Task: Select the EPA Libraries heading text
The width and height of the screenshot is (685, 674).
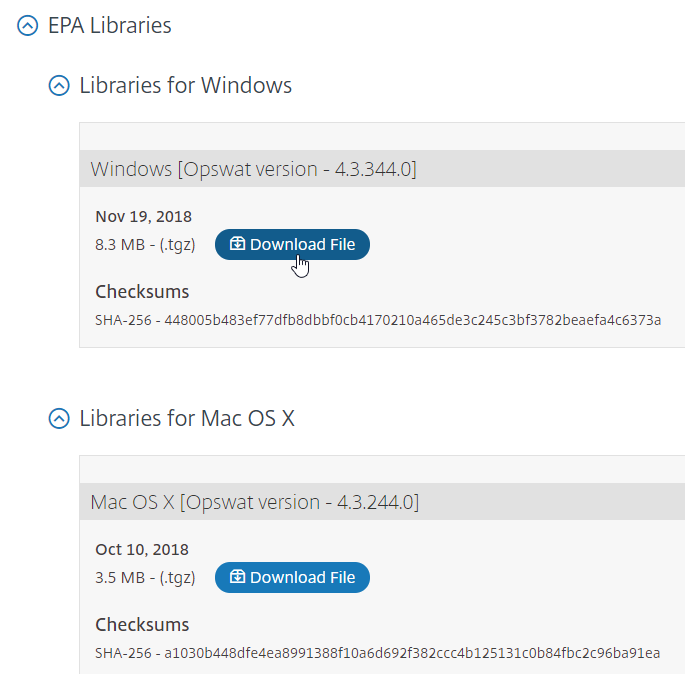Action: pos(110,25)
